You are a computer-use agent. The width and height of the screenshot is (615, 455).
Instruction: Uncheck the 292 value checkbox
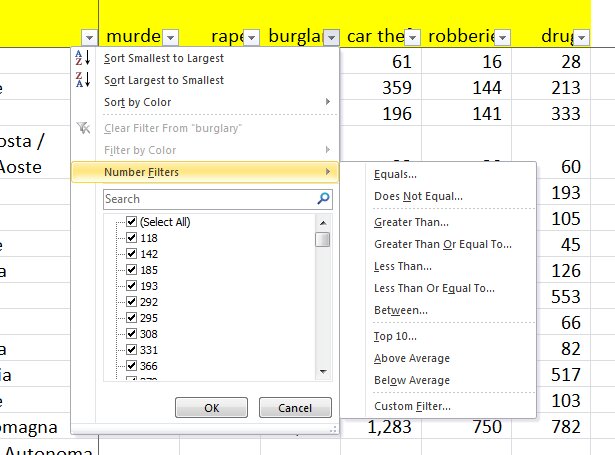[x=131, y=302]
